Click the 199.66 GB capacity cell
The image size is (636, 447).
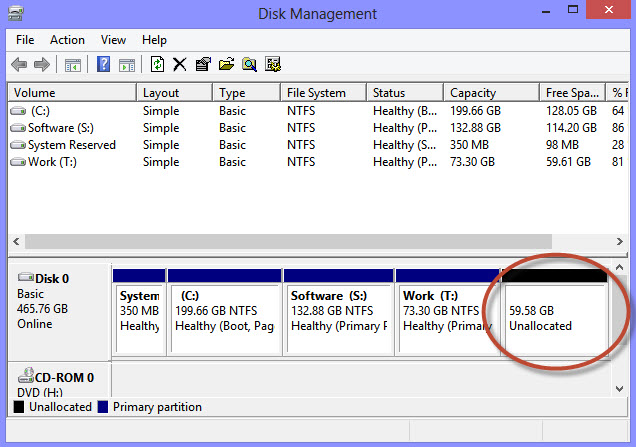(x=475, y=111)
